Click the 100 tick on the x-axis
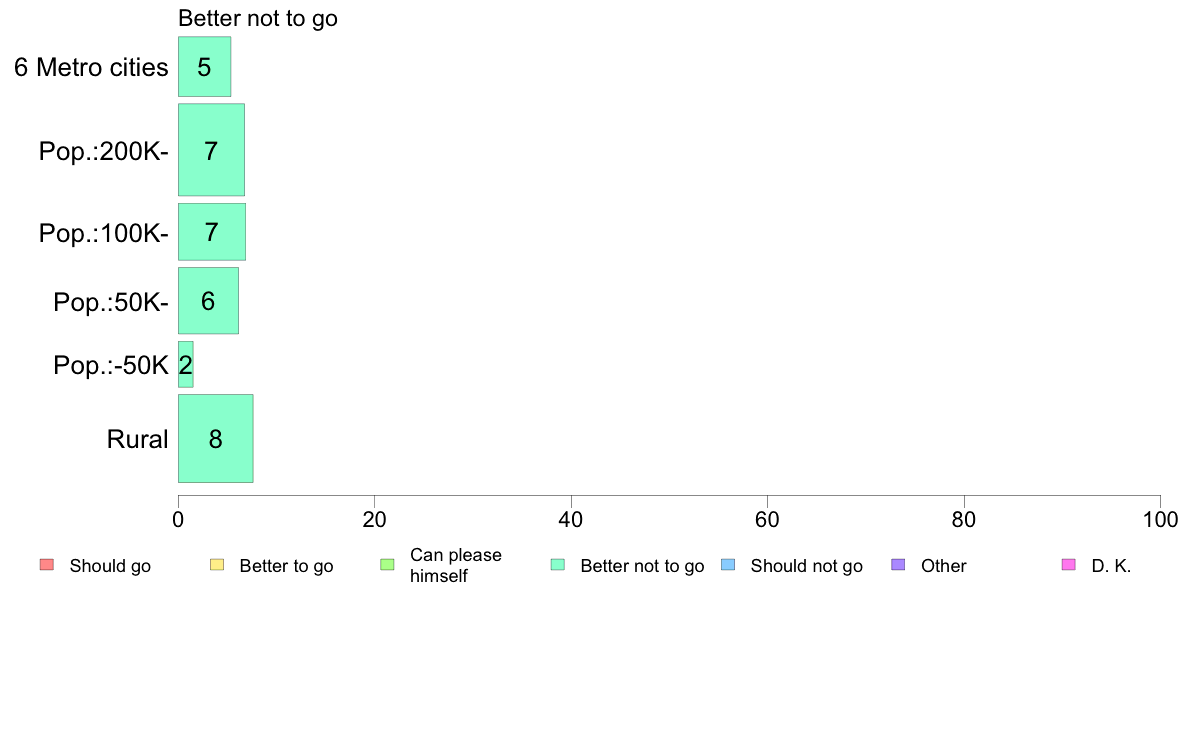The height and width of the screenshot is (736, 1188). pos(1159,520)
